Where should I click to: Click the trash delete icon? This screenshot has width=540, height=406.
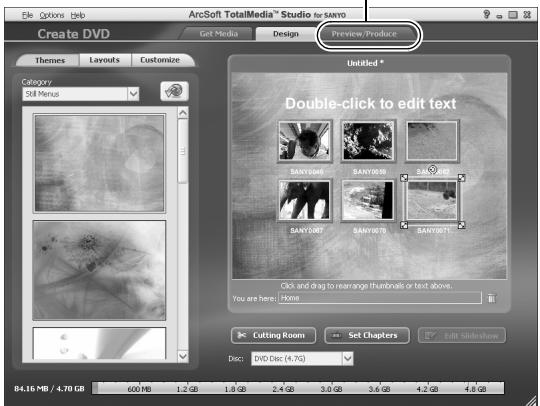click(492, 298)
